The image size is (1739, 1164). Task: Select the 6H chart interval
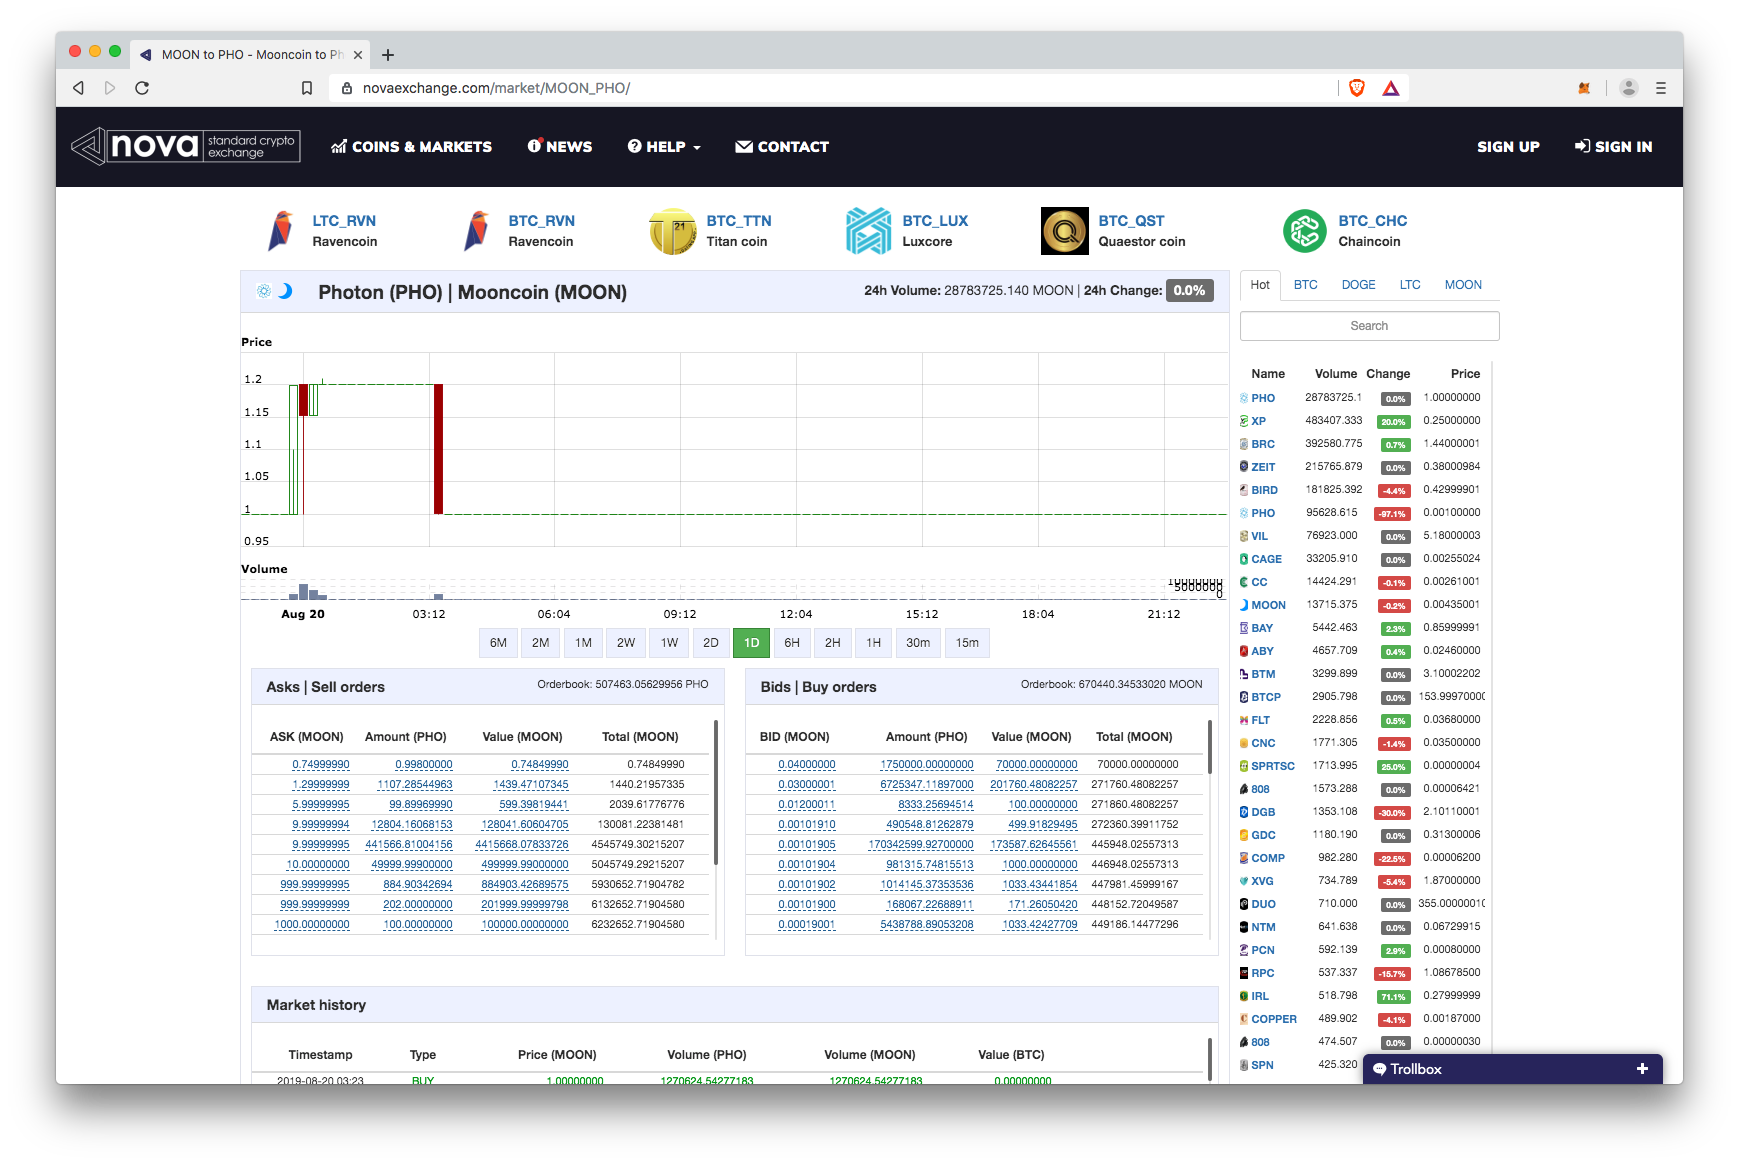click(792, 643)
